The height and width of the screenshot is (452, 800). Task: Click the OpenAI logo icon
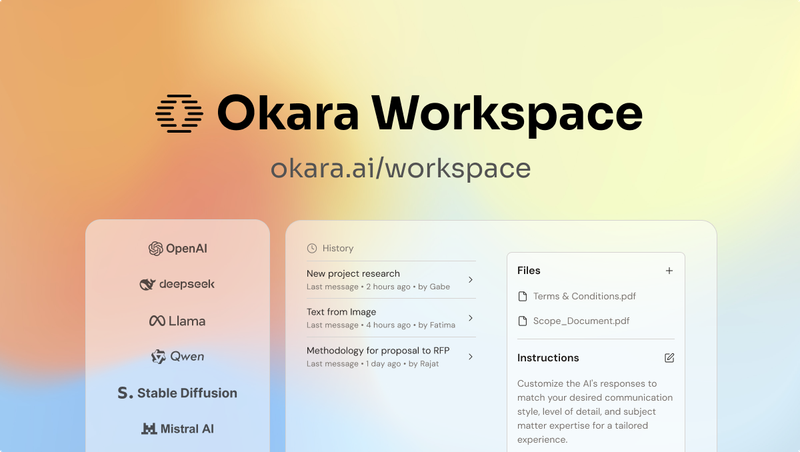tap(156, 248)
